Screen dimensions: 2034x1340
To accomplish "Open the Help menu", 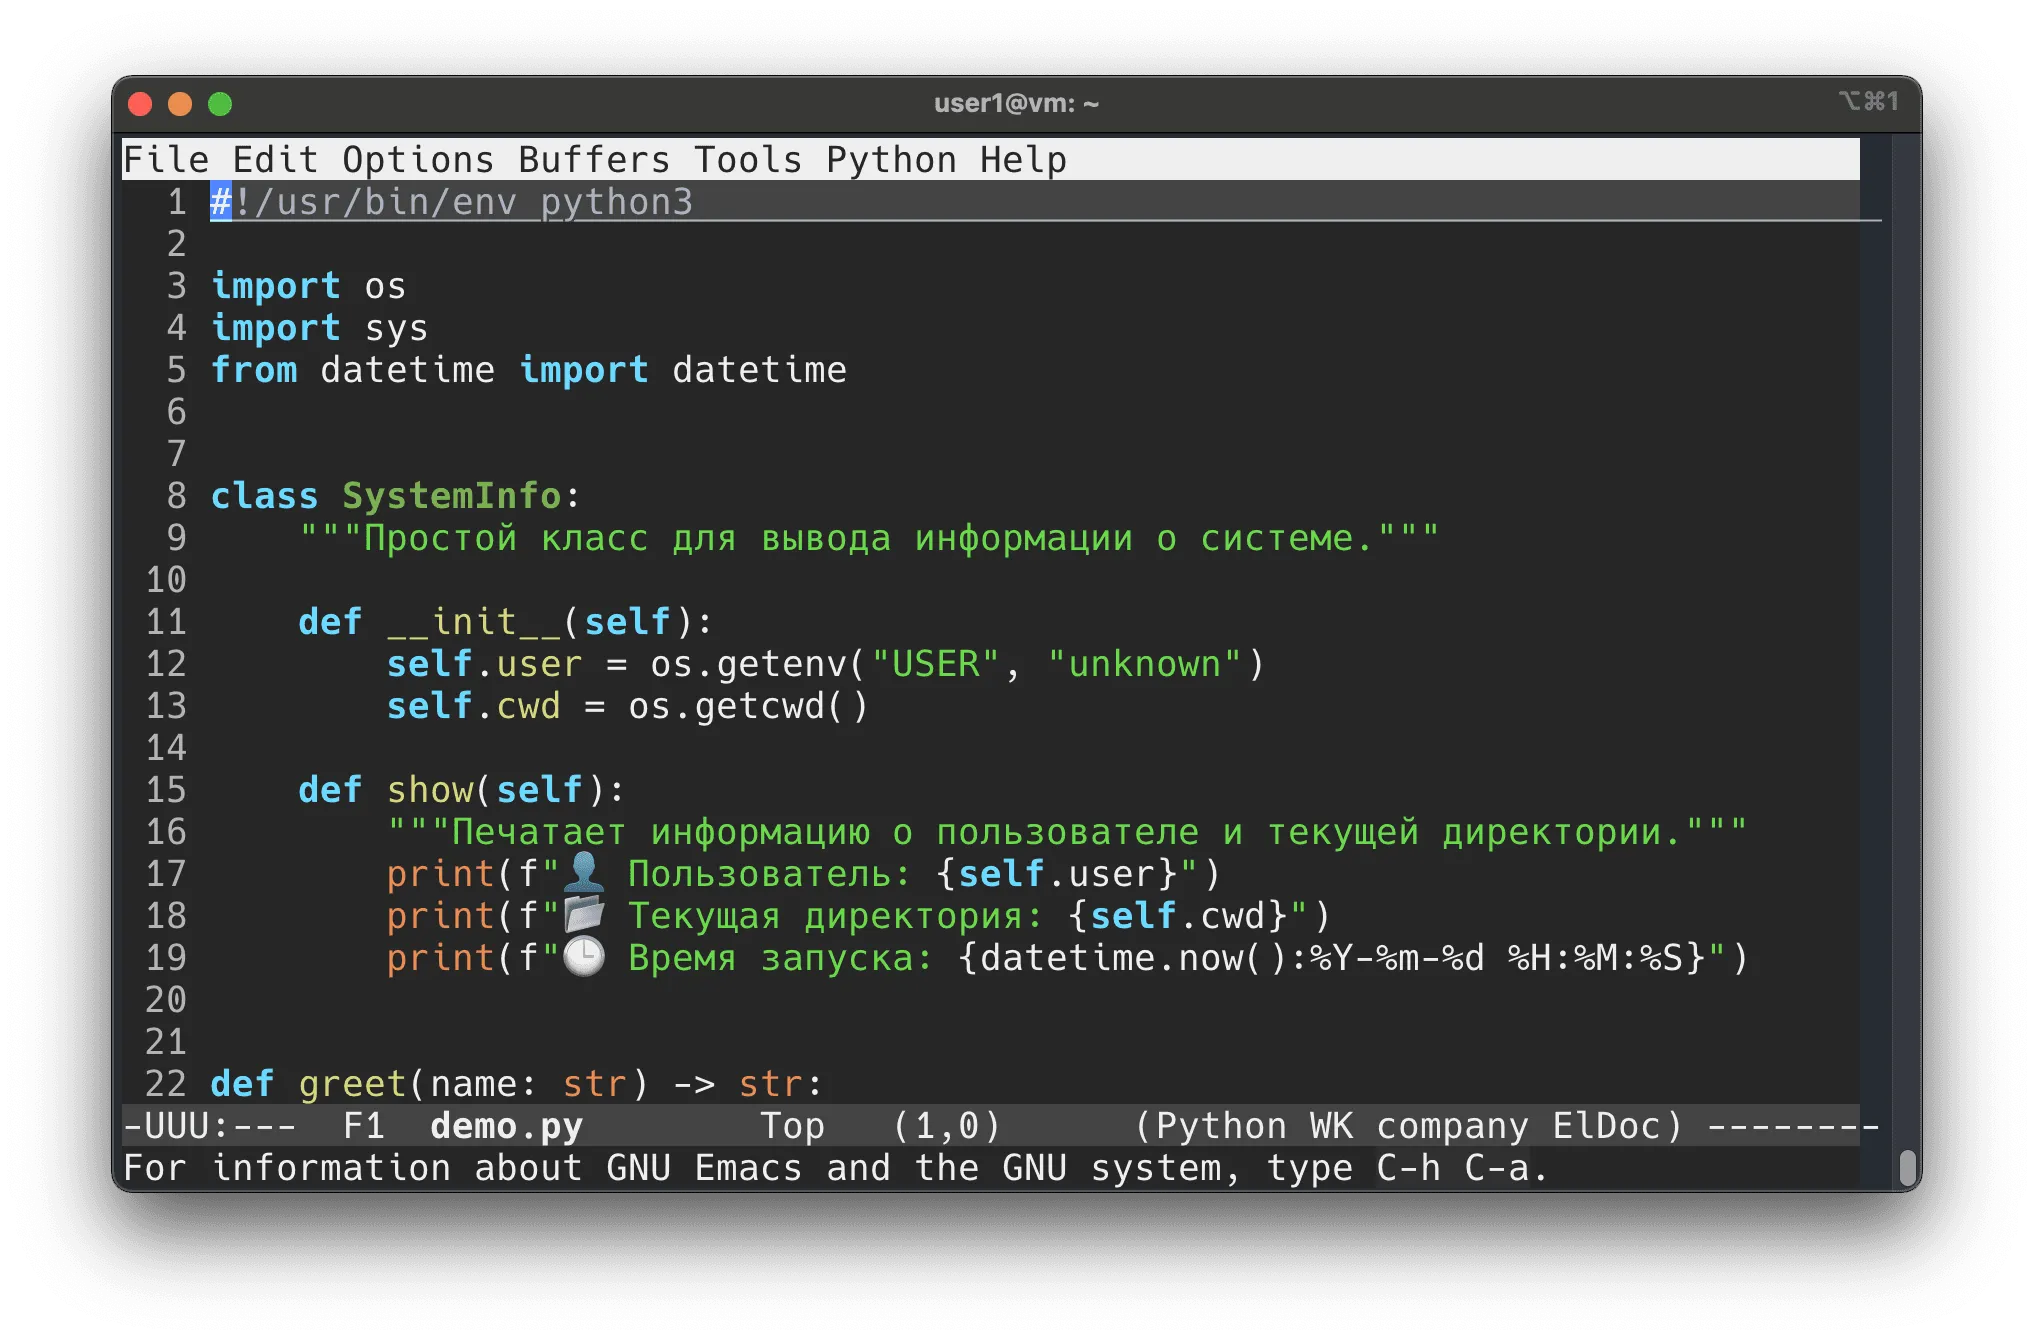I will coord(1022,160).
